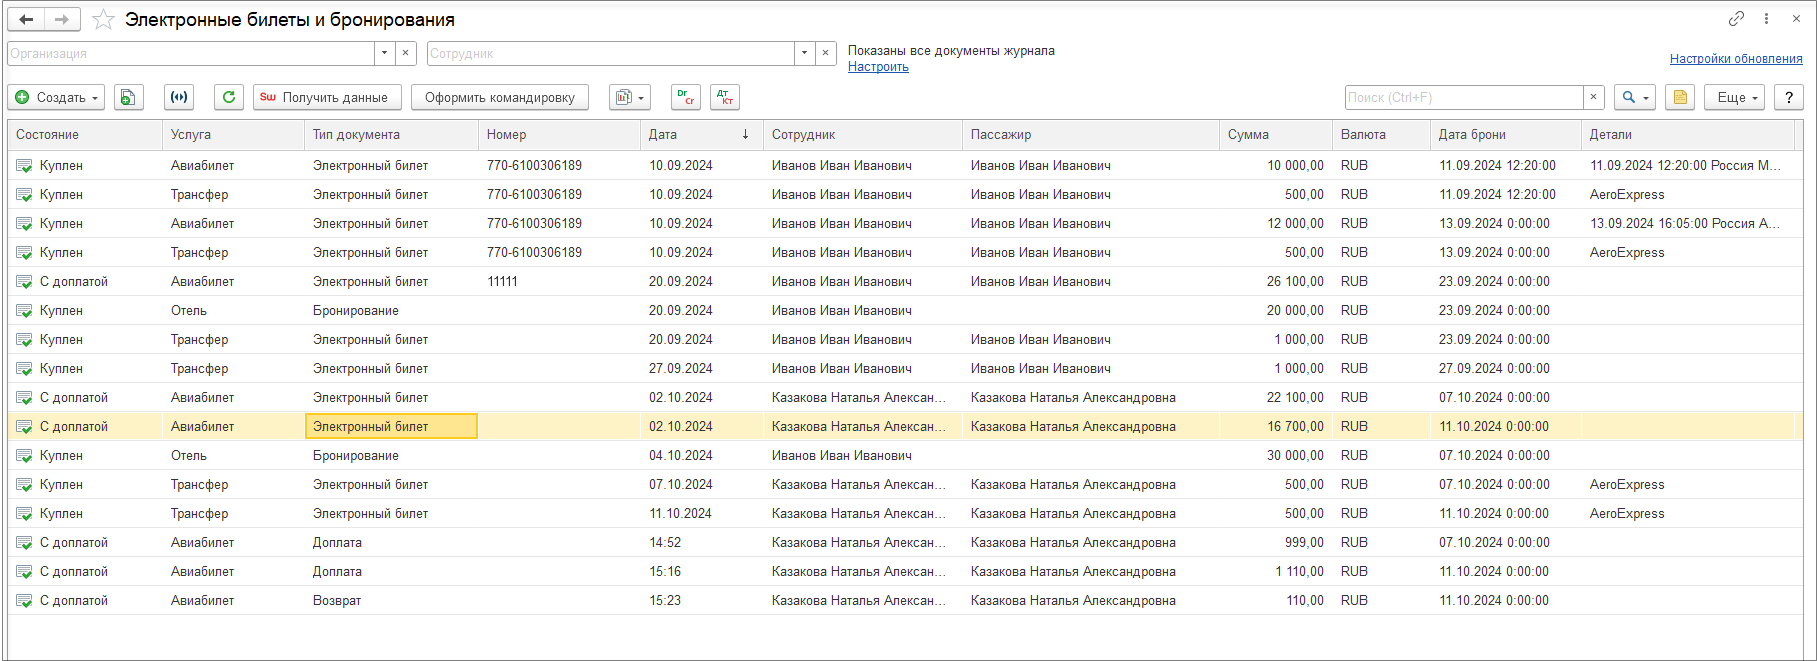Open the Настройки обновления link
1817x661 pixels.
pos(1735,59)
